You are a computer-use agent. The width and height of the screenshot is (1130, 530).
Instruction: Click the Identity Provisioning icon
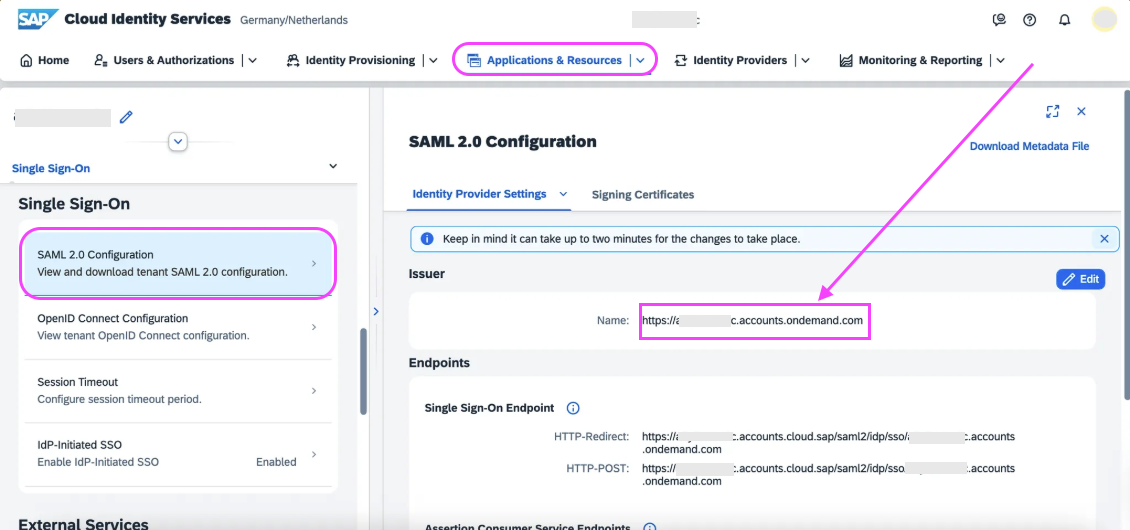coord(293,61)
